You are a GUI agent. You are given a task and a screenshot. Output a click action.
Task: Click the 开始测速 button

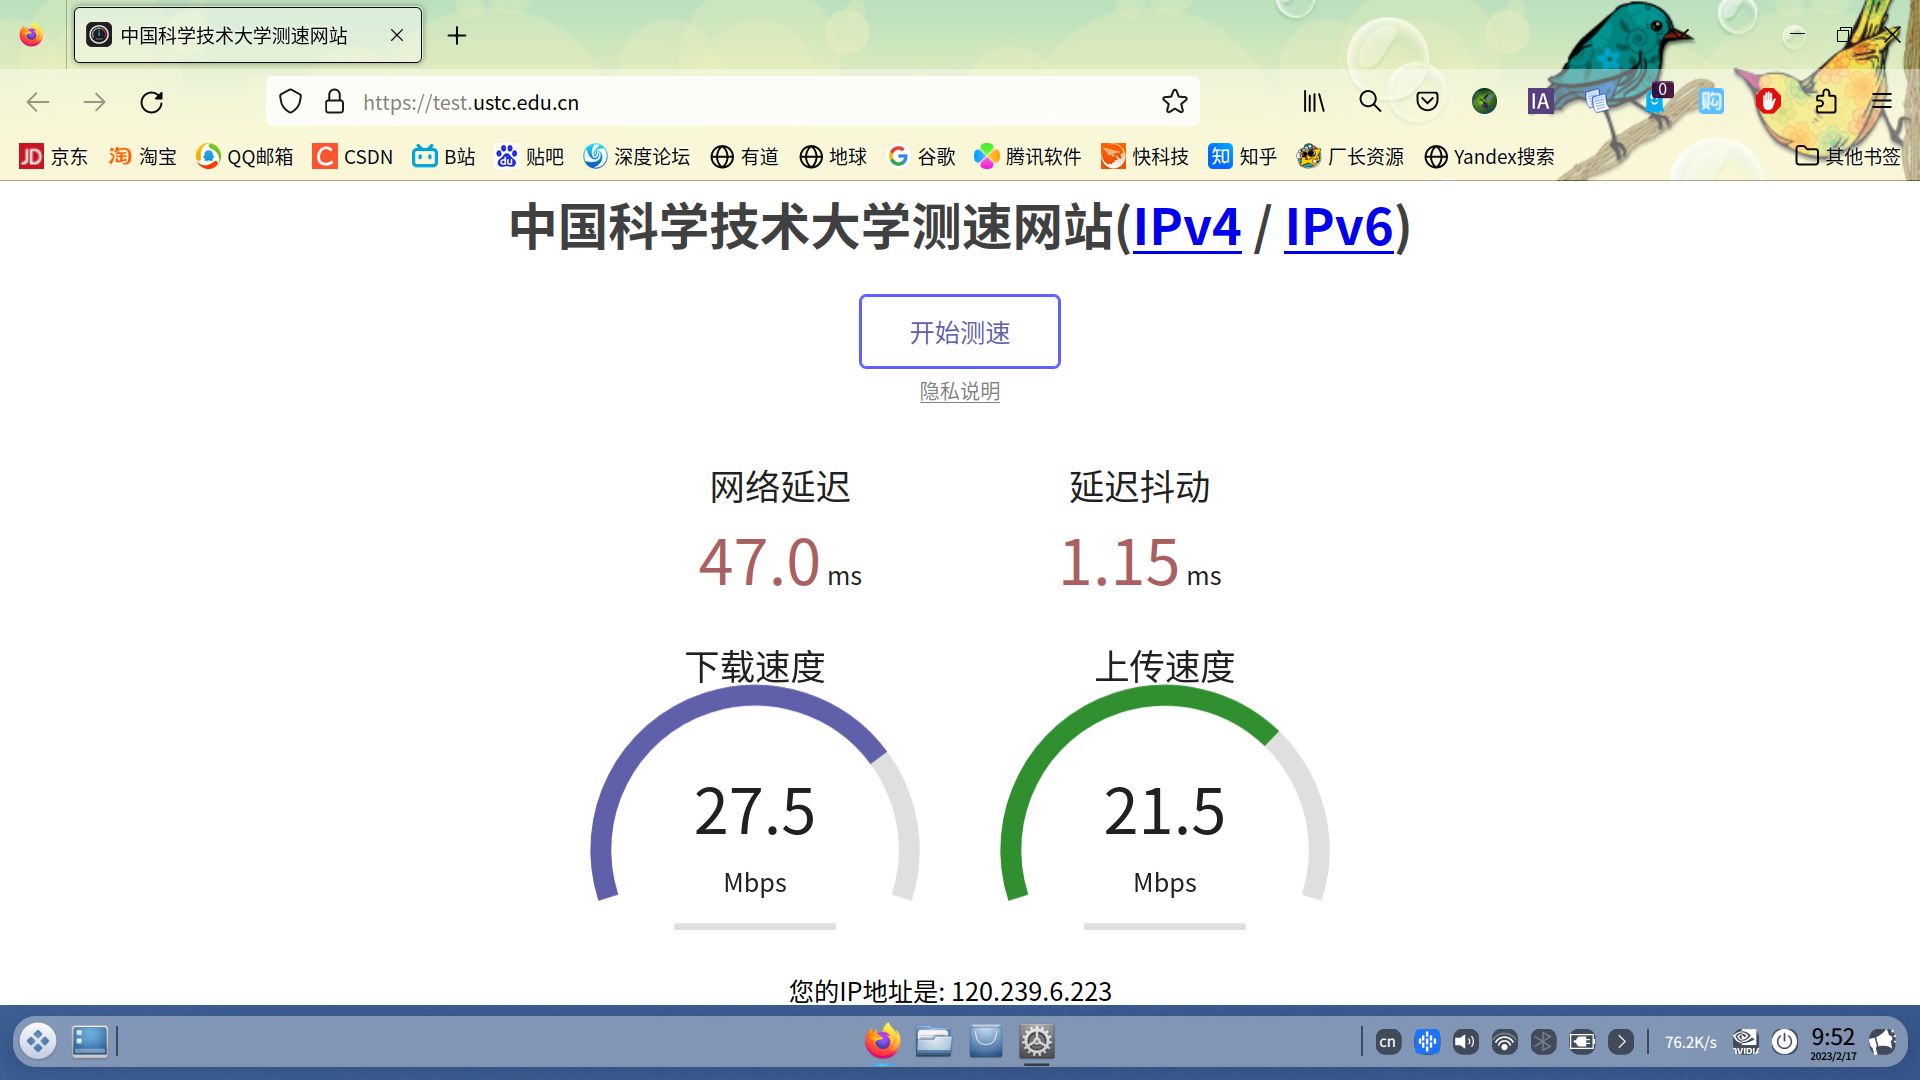click(959, 331)
